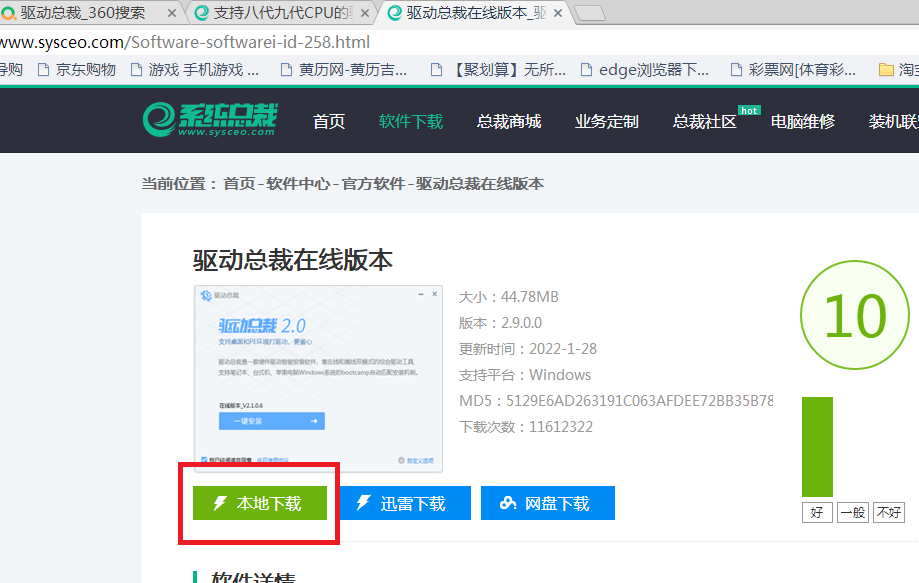Open the bookmark folder icon at toolbar end
Image resolution: width=919 pixels, height=583 pixels.
pos(886,70)
